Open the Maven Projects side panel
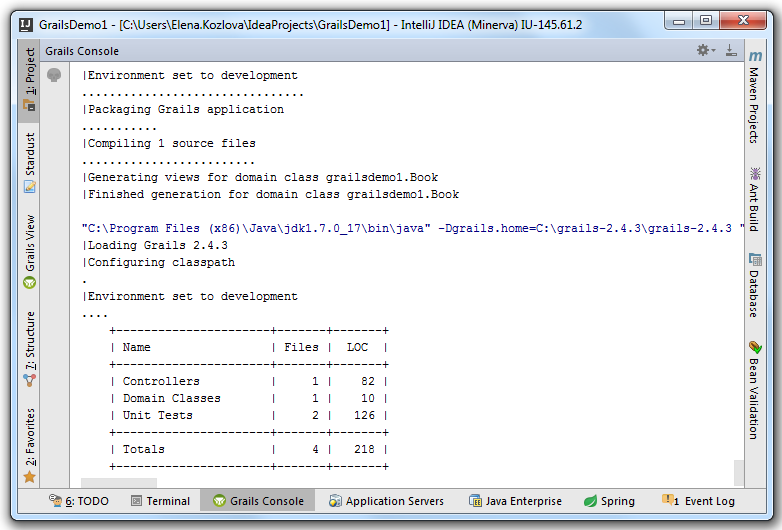This screenshot has width=782, height=530. (x=755, y=97)
